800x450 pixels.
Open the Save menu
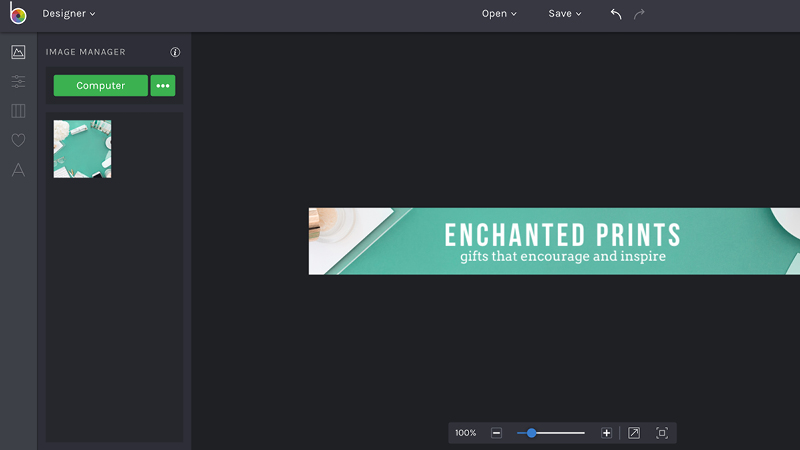[565, 14]
